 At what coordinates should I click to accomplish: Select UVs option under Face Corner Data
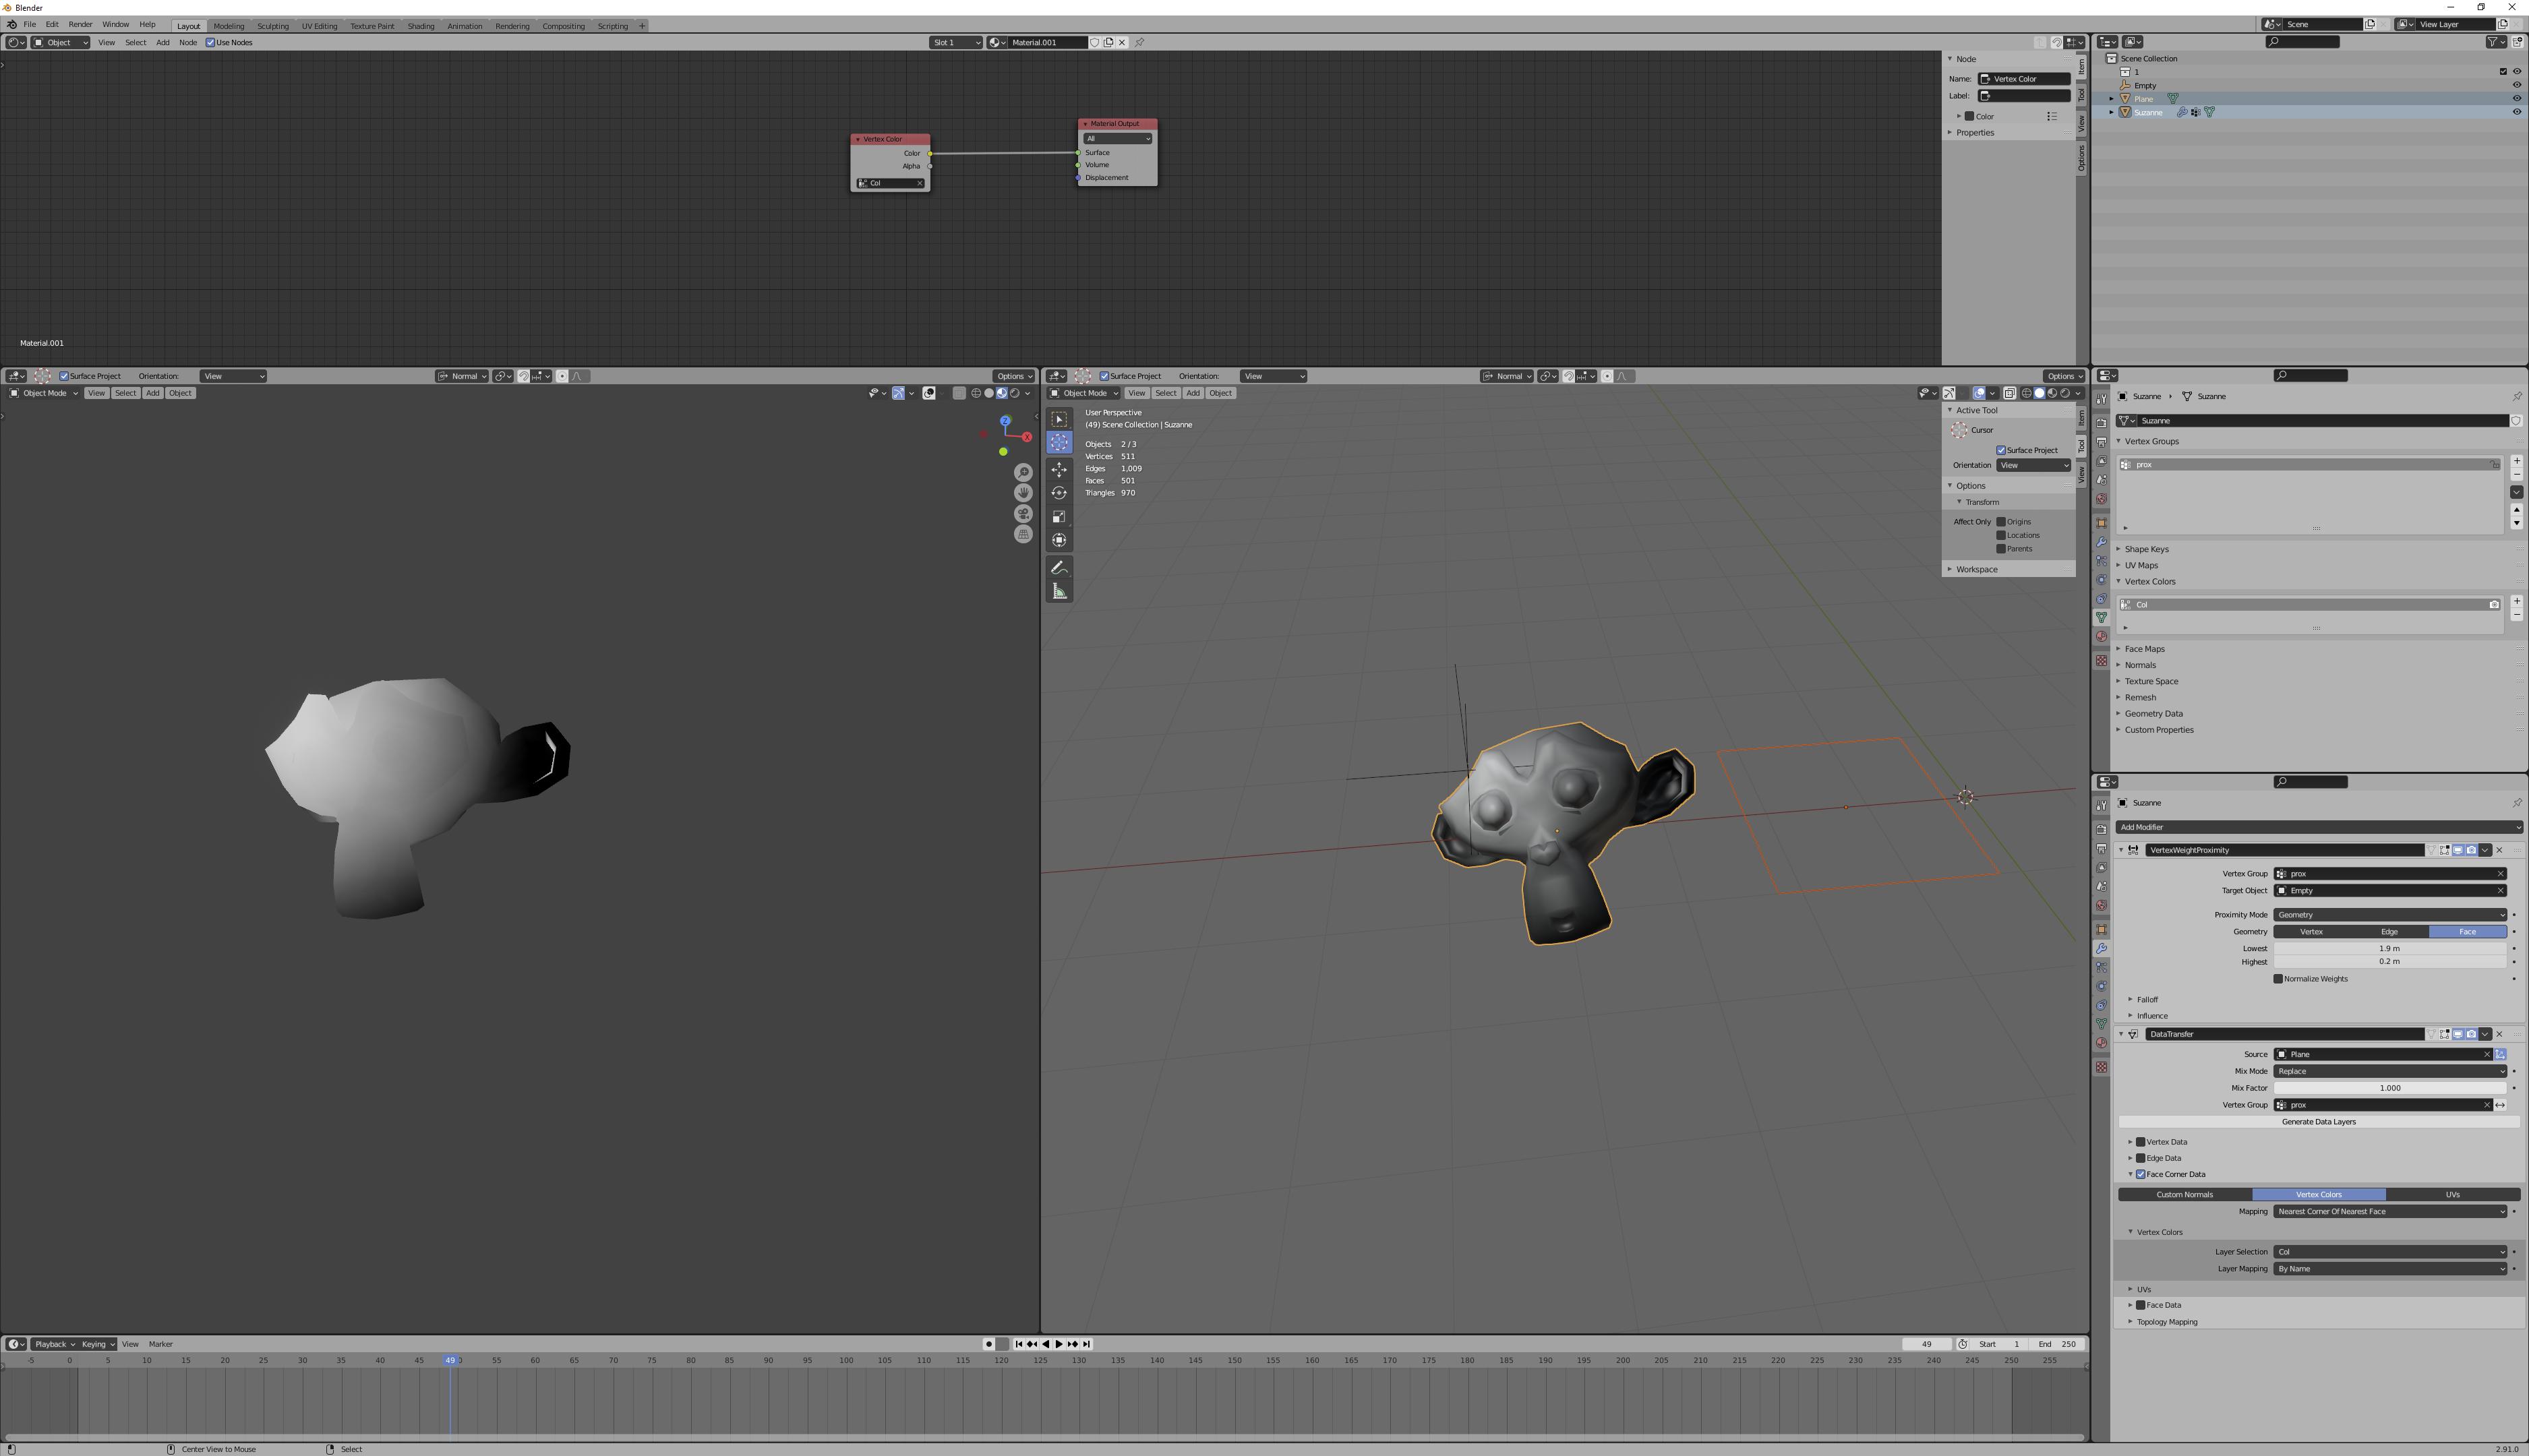[2452, 1195]
